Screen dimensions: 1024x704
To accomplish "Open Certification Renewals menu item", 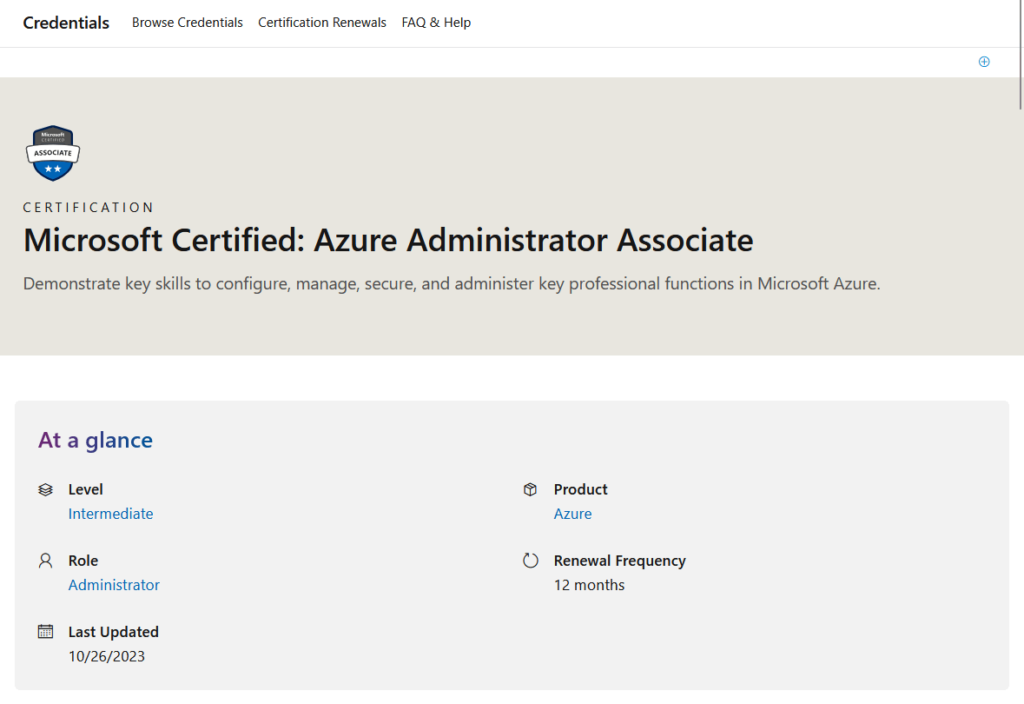I will [x=322, y=22].
